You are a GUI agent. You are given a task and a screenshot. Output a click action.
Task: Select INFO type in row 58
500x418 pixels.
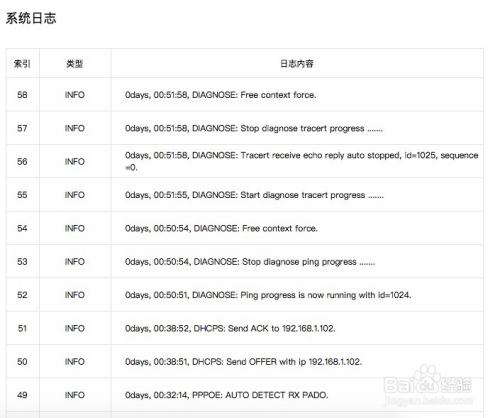point(75,95)
